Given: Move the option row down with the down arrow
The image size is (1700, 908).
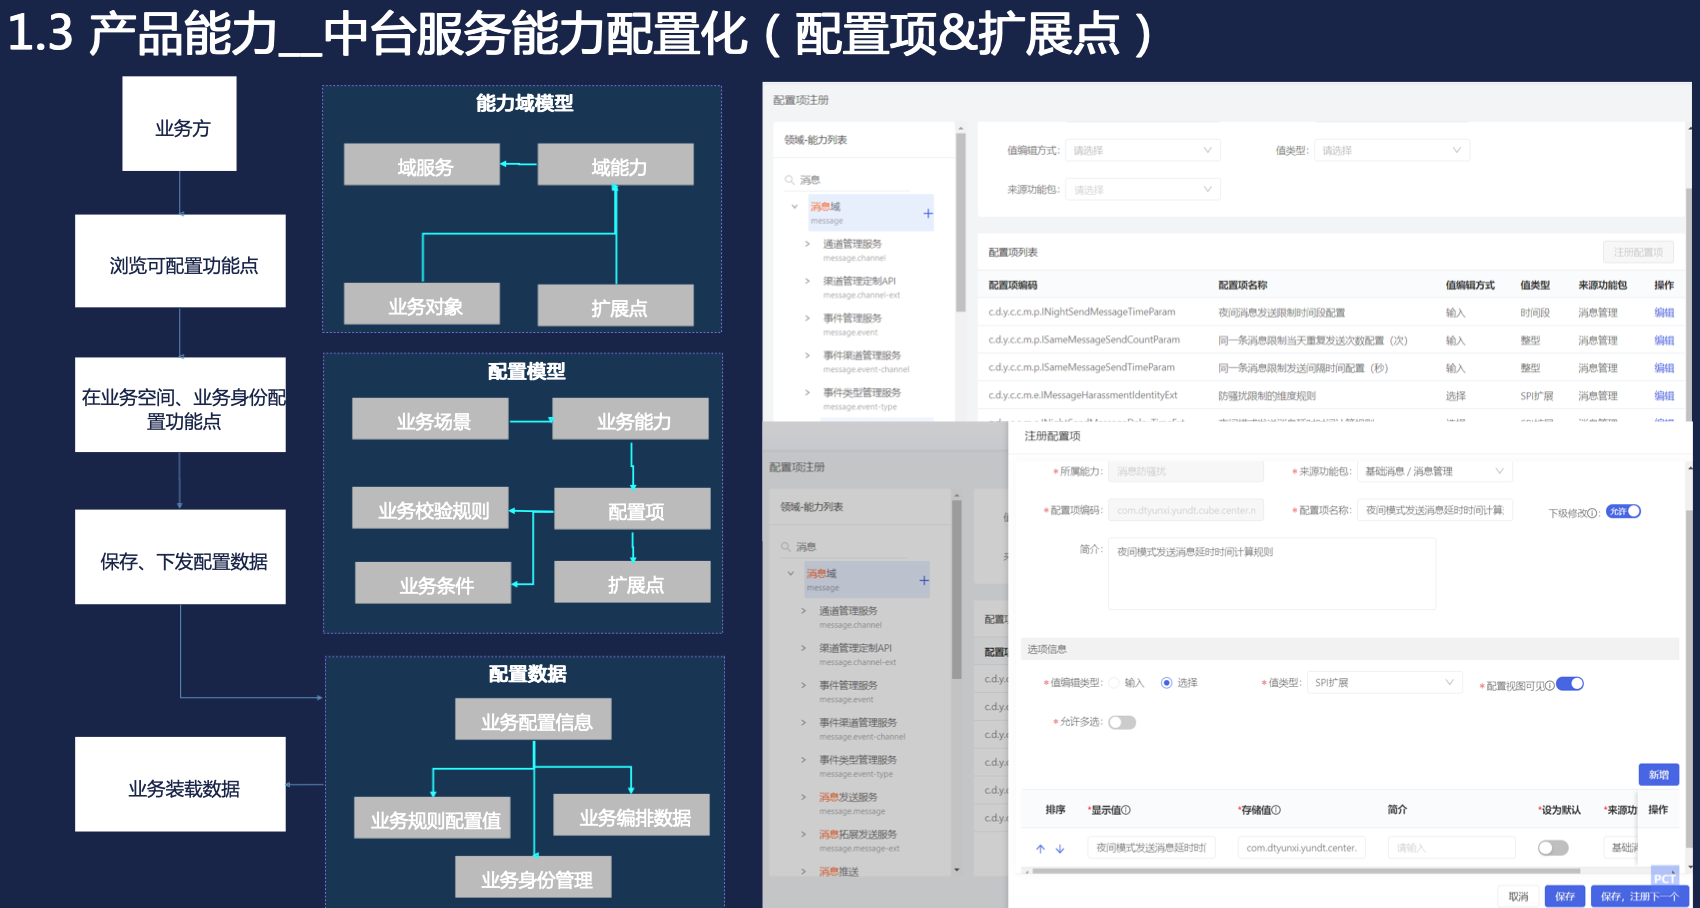Looking at the screenshot, I should pyautogui.click(x=1060, y=848).
